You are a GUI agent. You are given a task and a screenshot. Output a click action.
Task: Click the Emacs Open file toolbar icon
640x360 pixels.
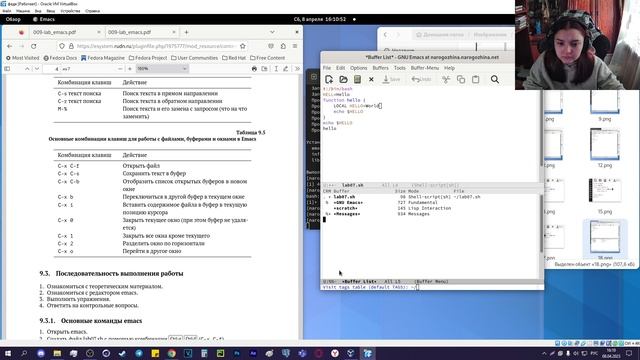(343, 79)
